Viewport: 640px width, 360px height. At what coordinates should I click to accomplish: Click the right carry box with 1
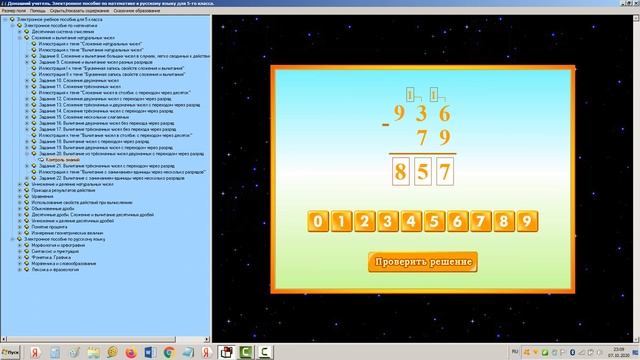pos(434,95)
